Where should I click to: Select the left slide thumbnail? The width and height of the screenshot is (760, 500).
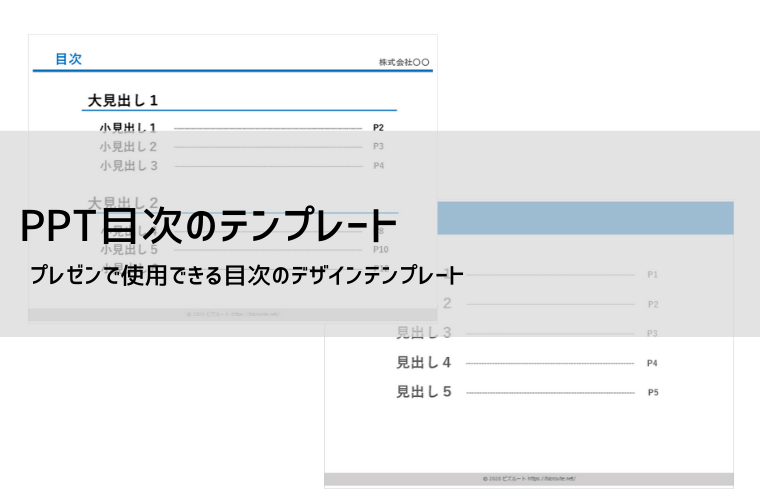[233, 178]
